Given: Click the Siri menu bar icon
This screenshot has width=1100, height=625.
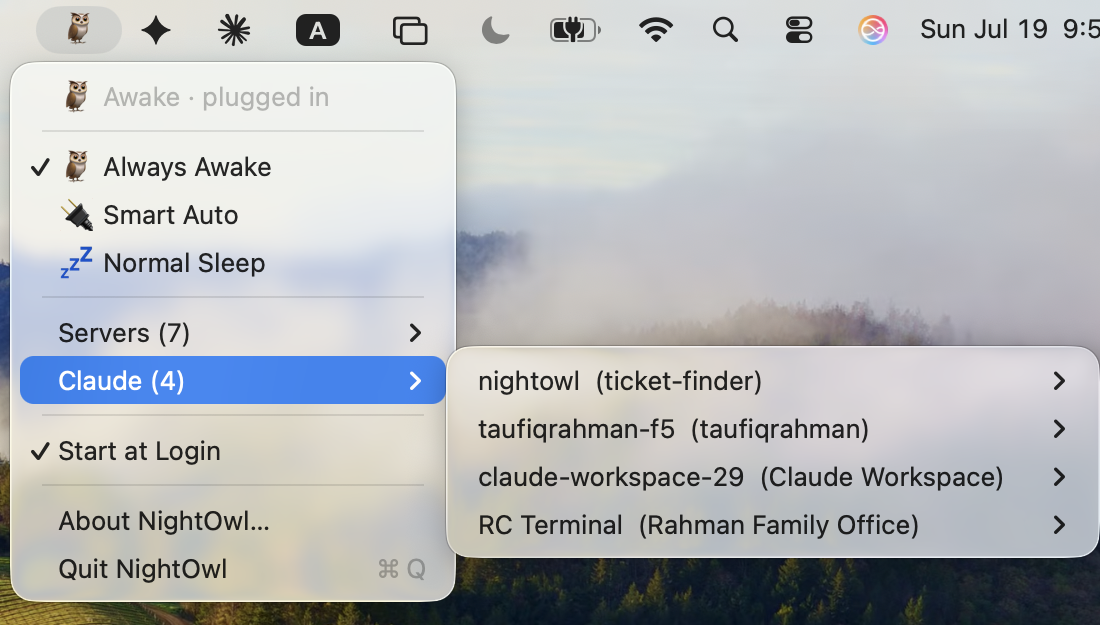Looking at the screenshot, I should click(x=873, y=30).
